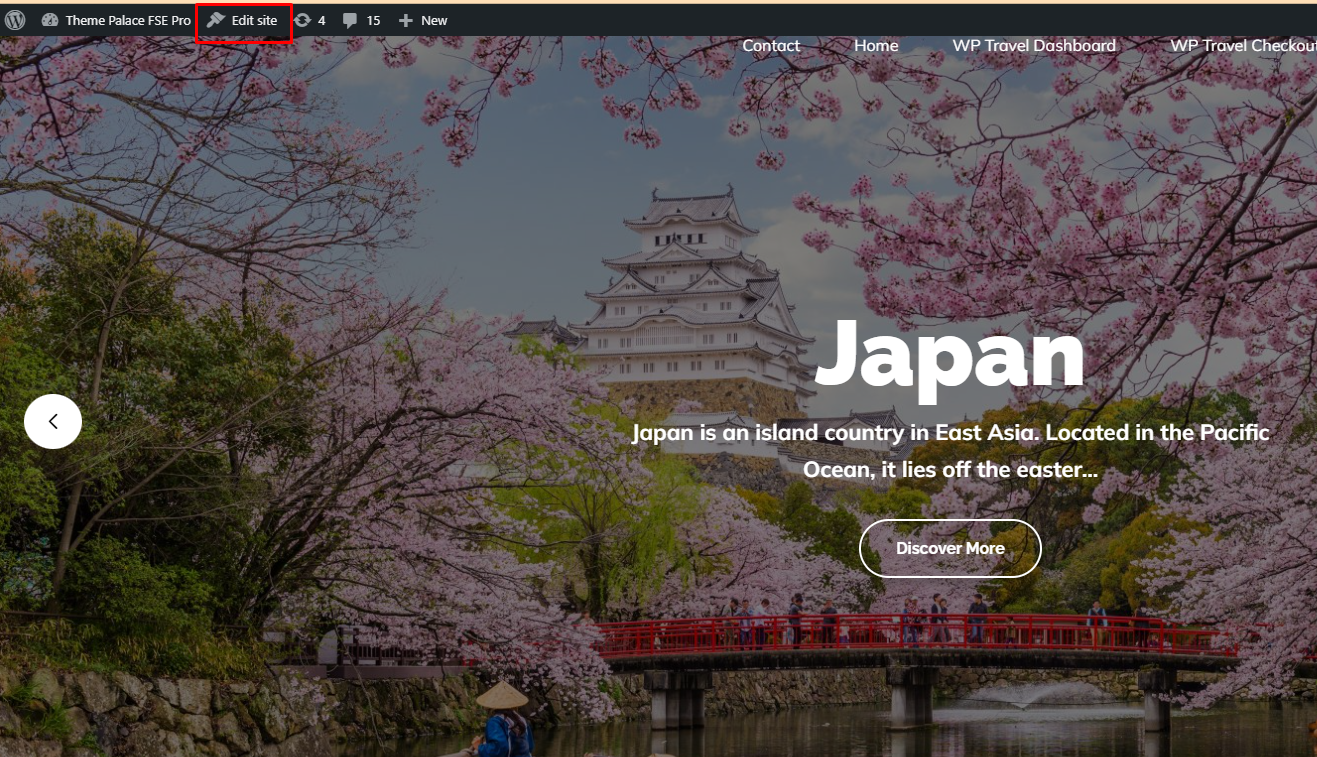This screenshot has width=1317, height=757.
Task: Click the plus icon next to New
Action: (x=405, y=20)
